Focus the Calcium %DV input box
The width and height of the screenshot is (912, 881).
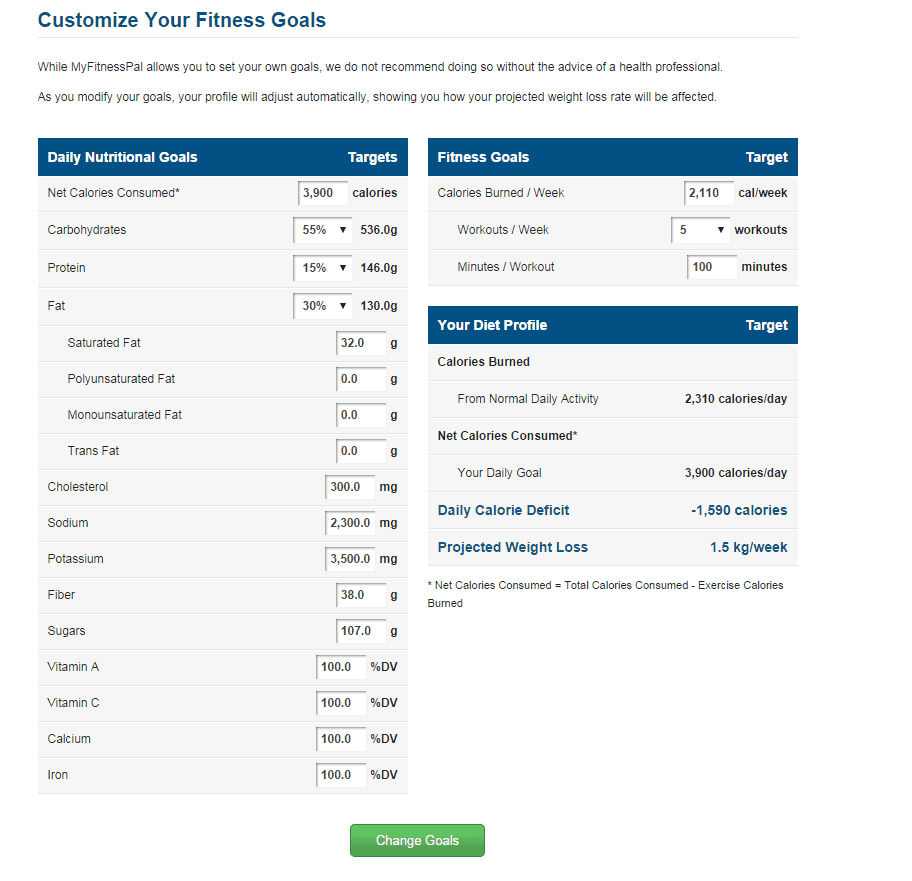[340, 739]
